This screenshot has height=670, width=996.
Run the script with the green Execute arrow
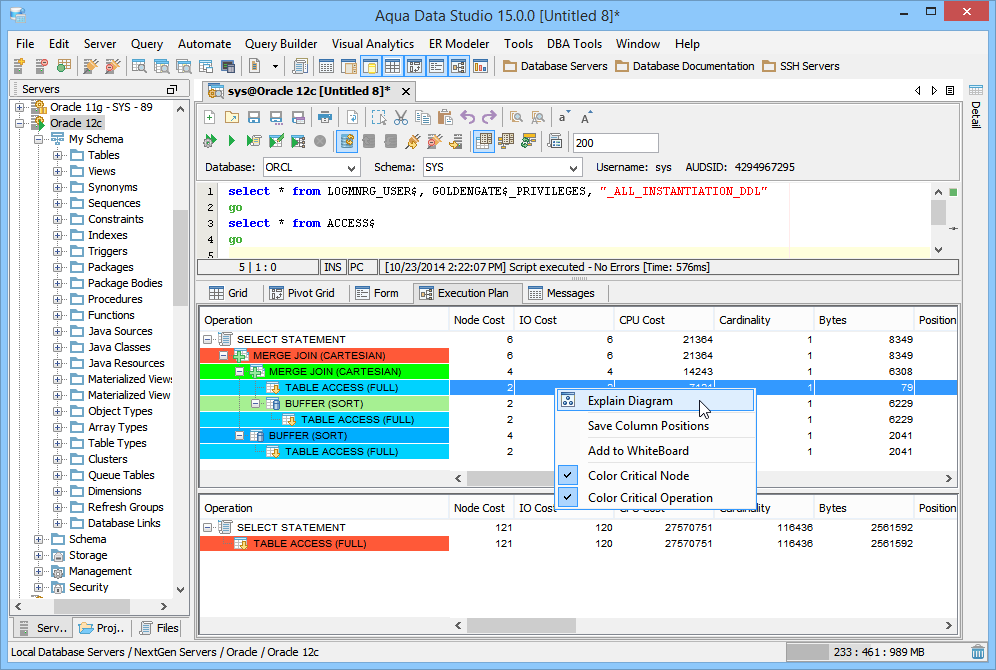click(232, 141)
